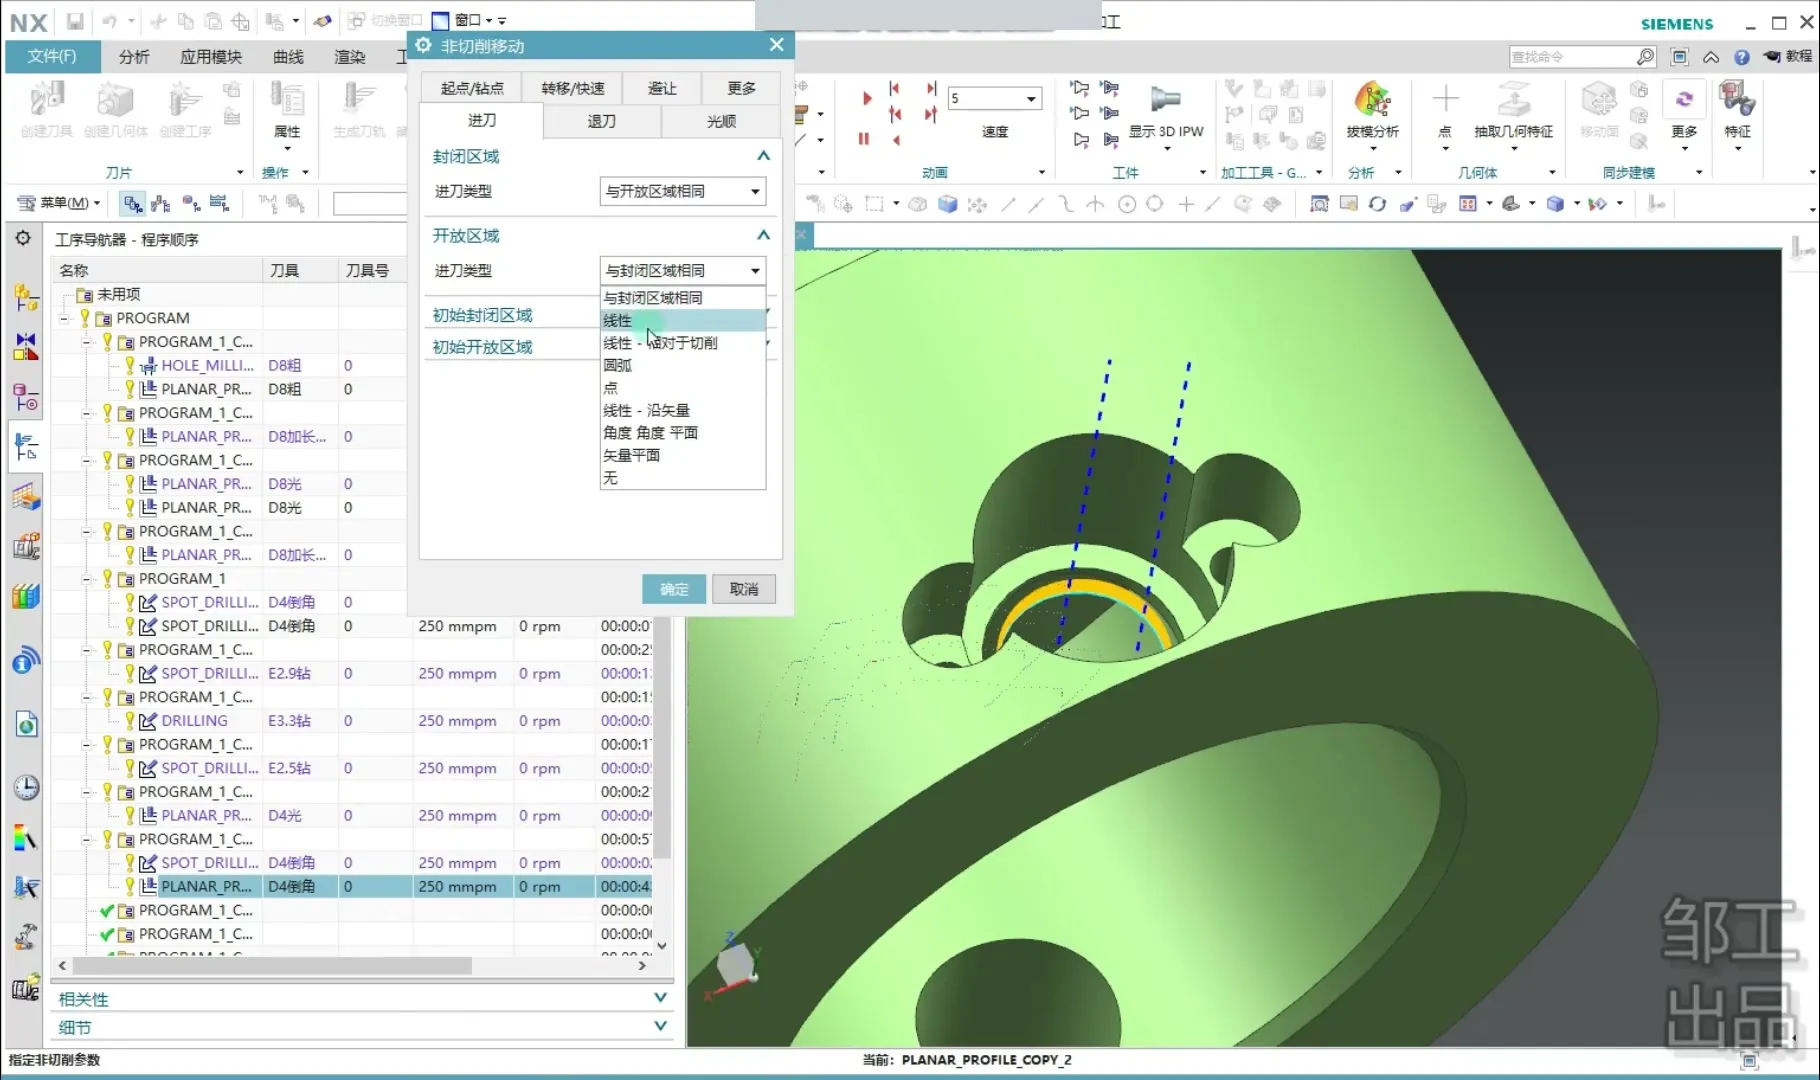Click the Properties (属性) icon in ribbon
Screen dimensions: 1820x1080
coord(287,102)
